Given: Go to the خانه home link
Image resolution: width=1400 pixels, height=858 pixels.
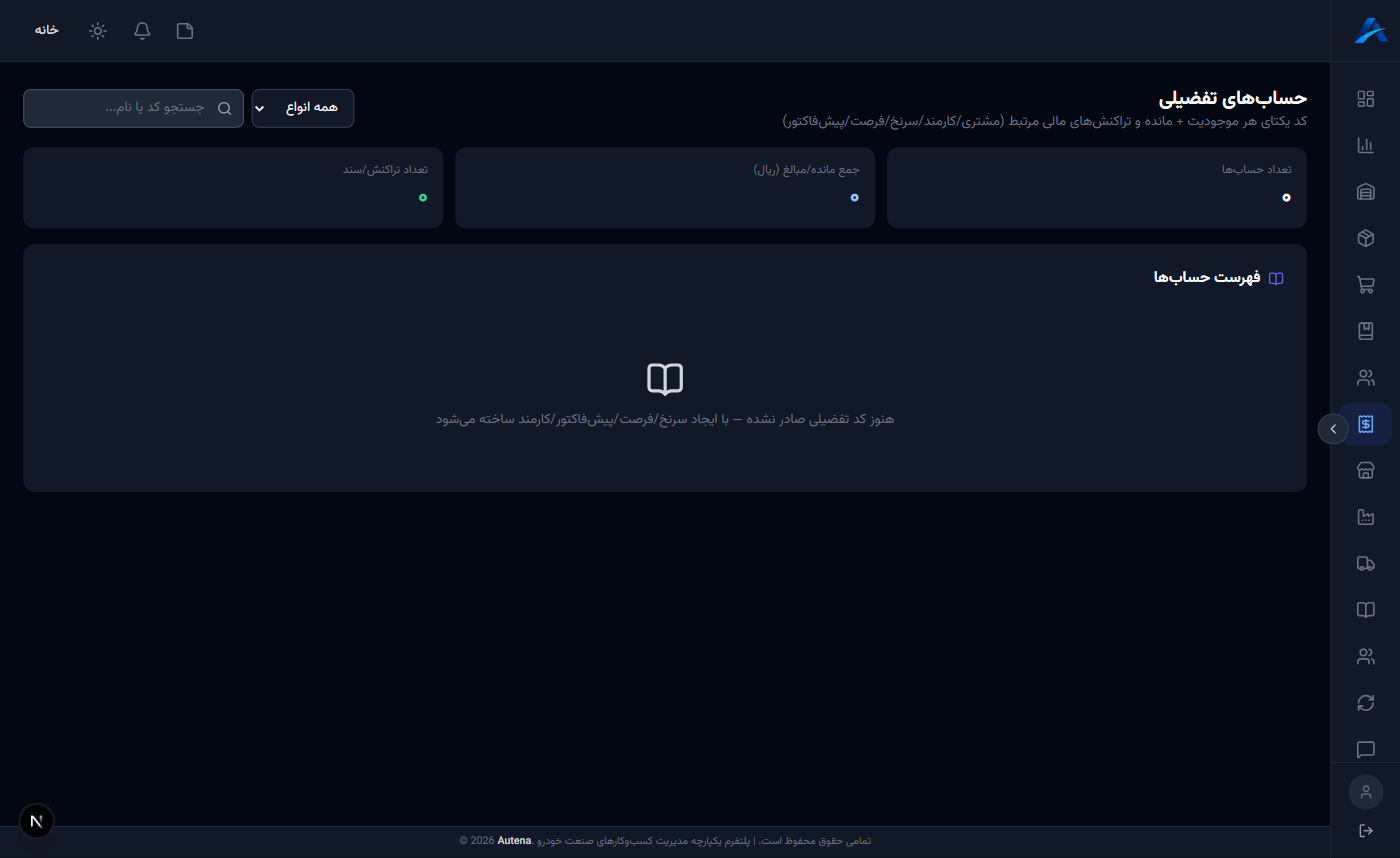Looking at the screenshot, I should click(46, 30).
